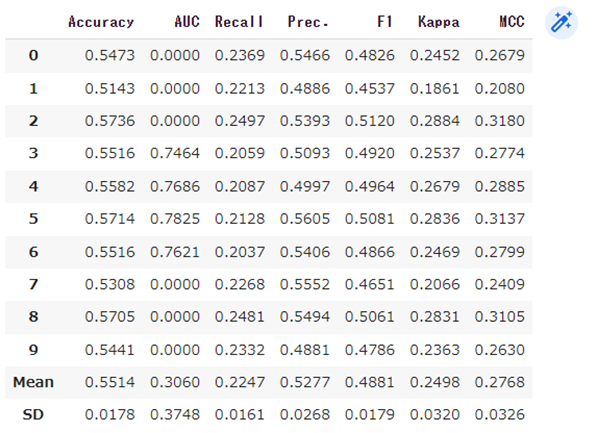Click the F1 column header
Viewport: 600px width, 433px height.
381,22
